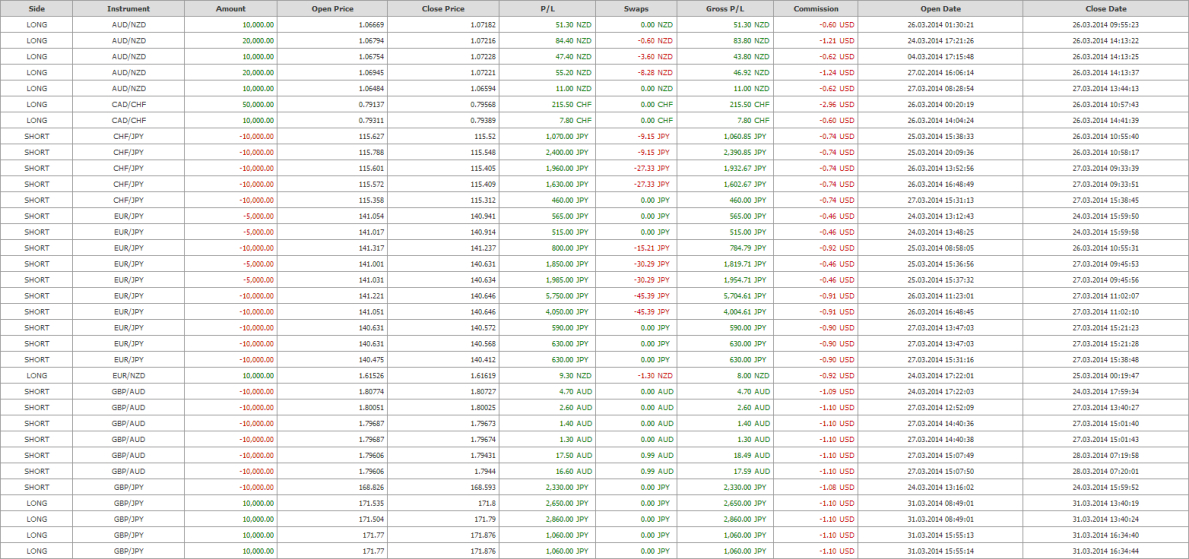Sort by the Instrument column header
Screen dimensions: 1189x559
click(x=128, y=9)
